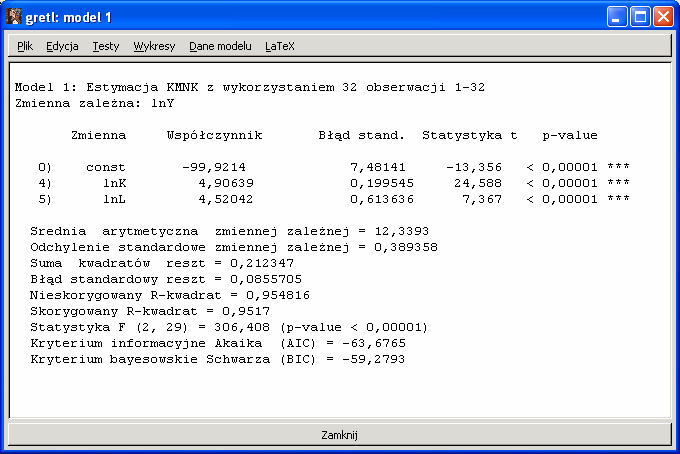The height and width of the screenshot is (454, 680).
Task: Expand the Wykresy menu
Action: coord(154,46)
